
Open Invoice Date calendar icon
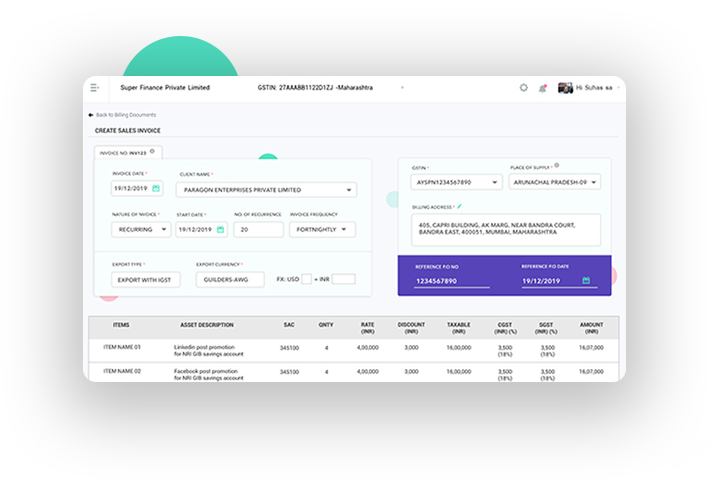[155, 188]
